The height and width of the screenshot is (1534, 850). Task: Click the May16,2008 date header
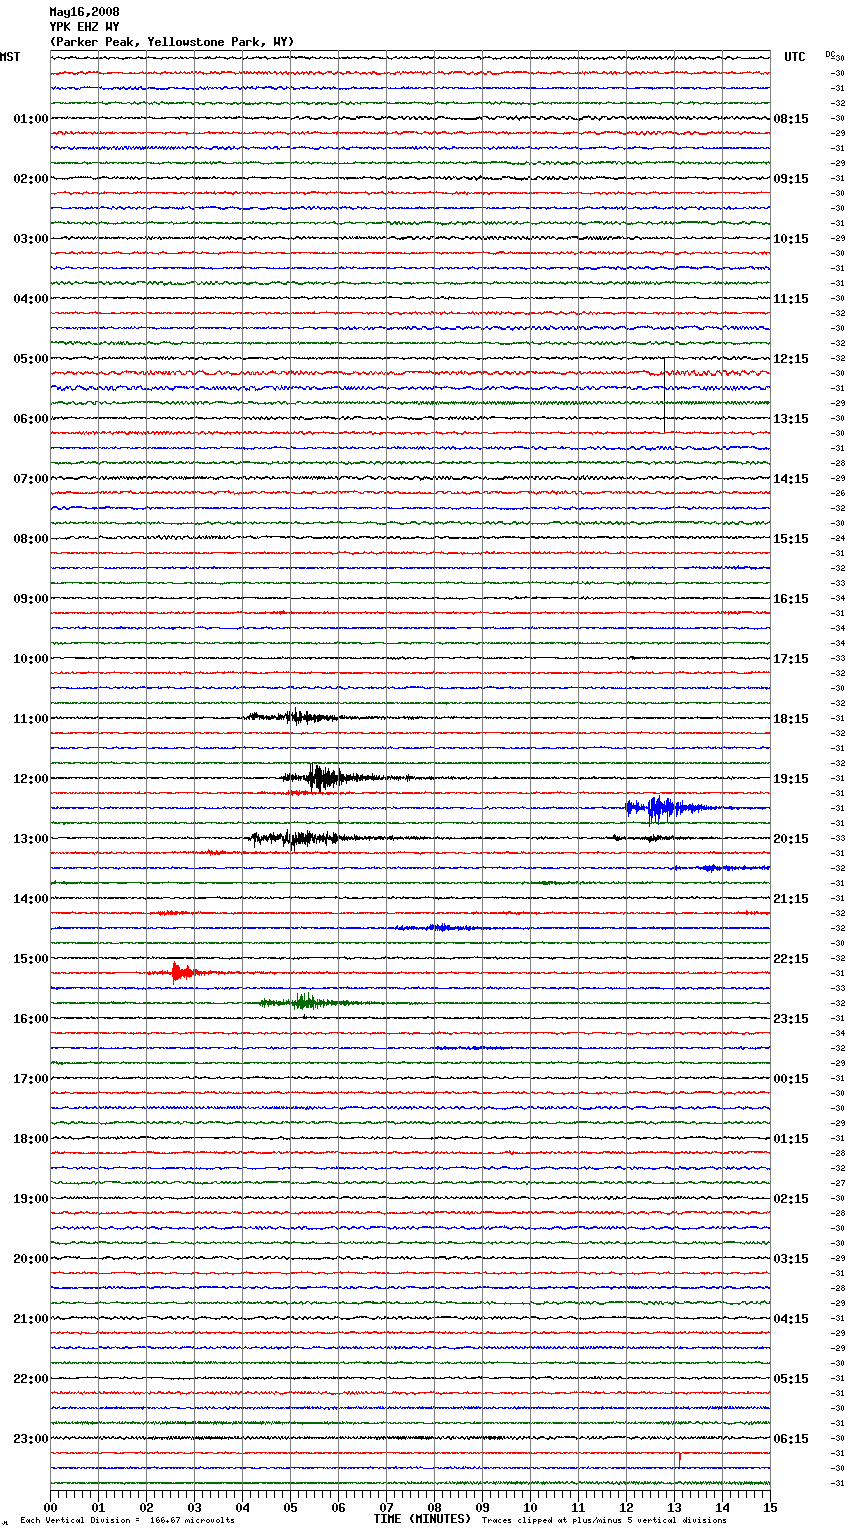(x=84, y=12)
